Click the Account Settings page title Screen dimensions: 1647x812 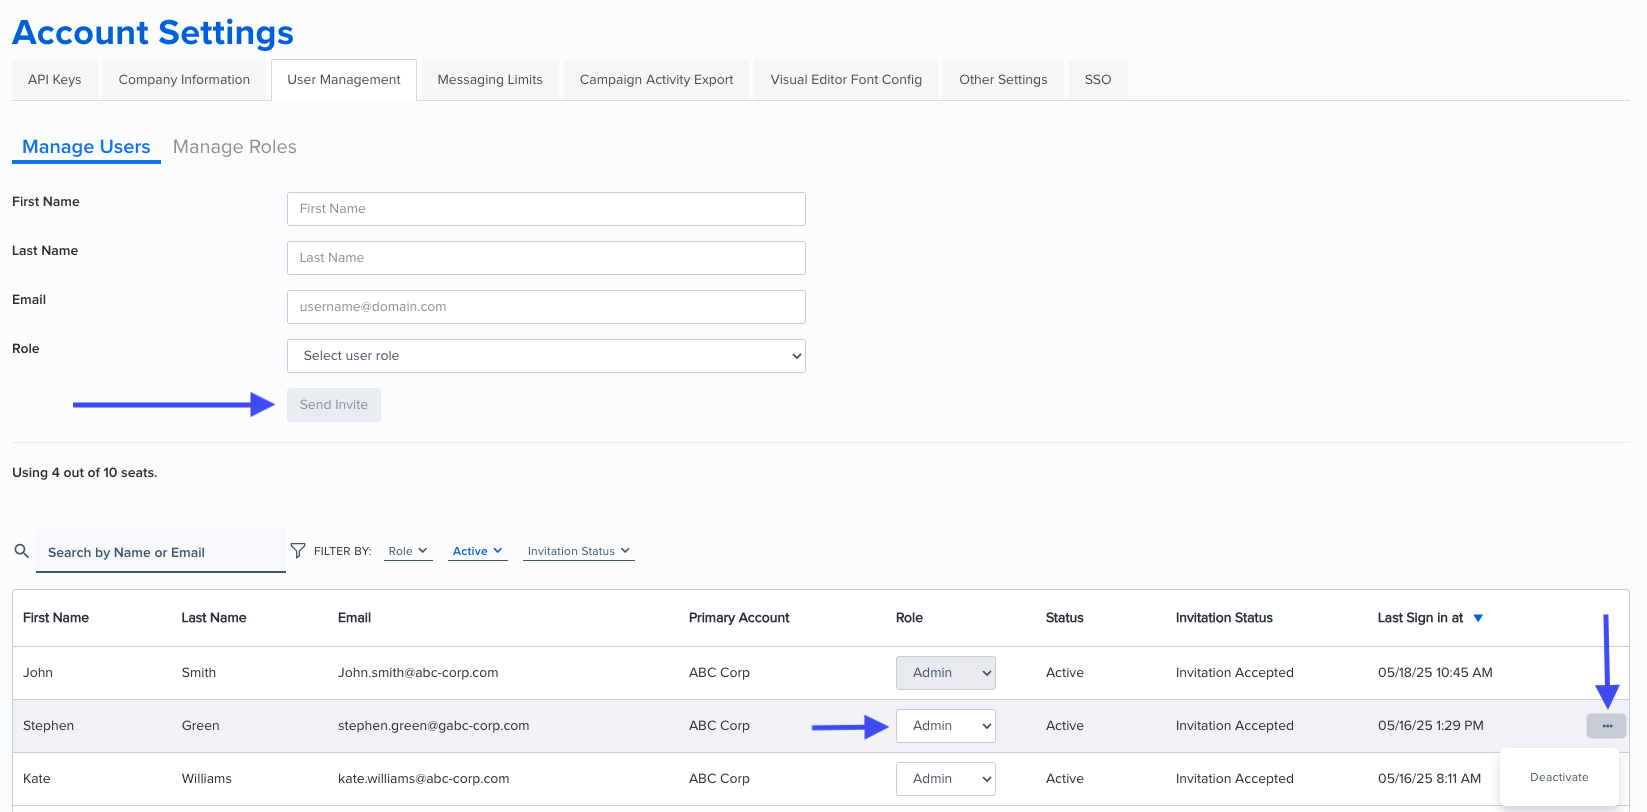coord(153,33)
